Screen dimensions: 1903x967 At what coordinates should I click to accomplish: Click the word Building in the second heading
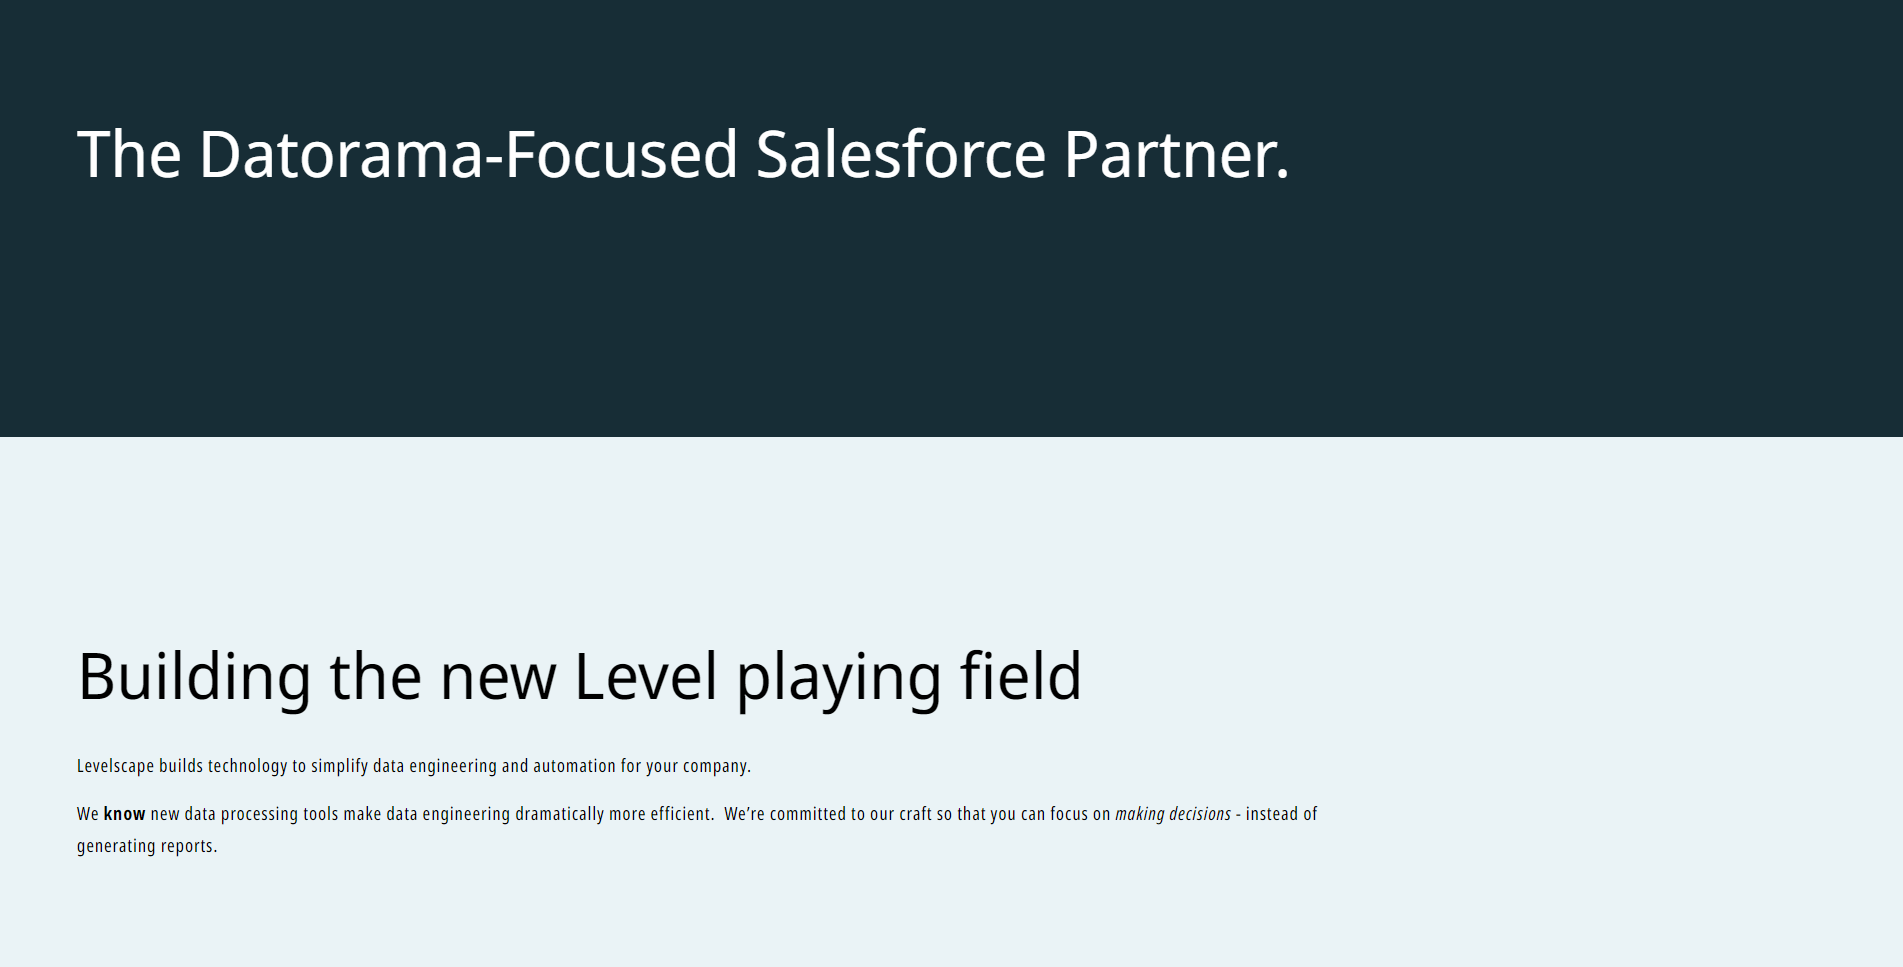[x=195, y=678]
